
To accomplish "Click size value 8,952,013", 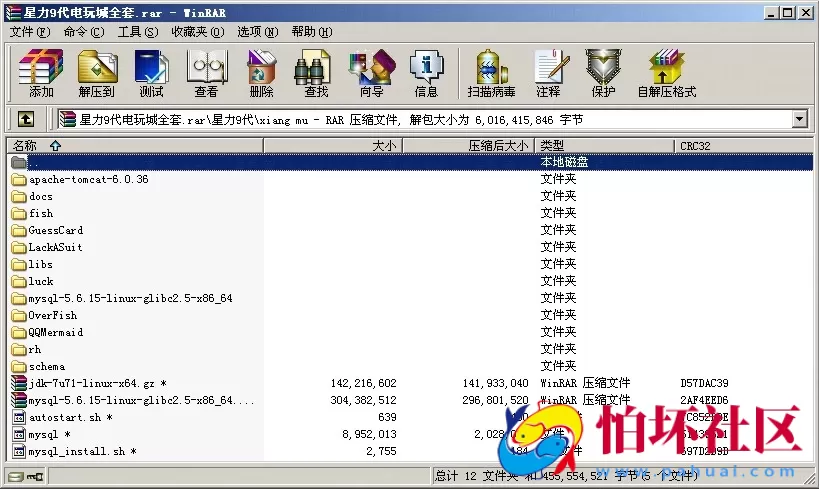I will click(x=369, y=434).
